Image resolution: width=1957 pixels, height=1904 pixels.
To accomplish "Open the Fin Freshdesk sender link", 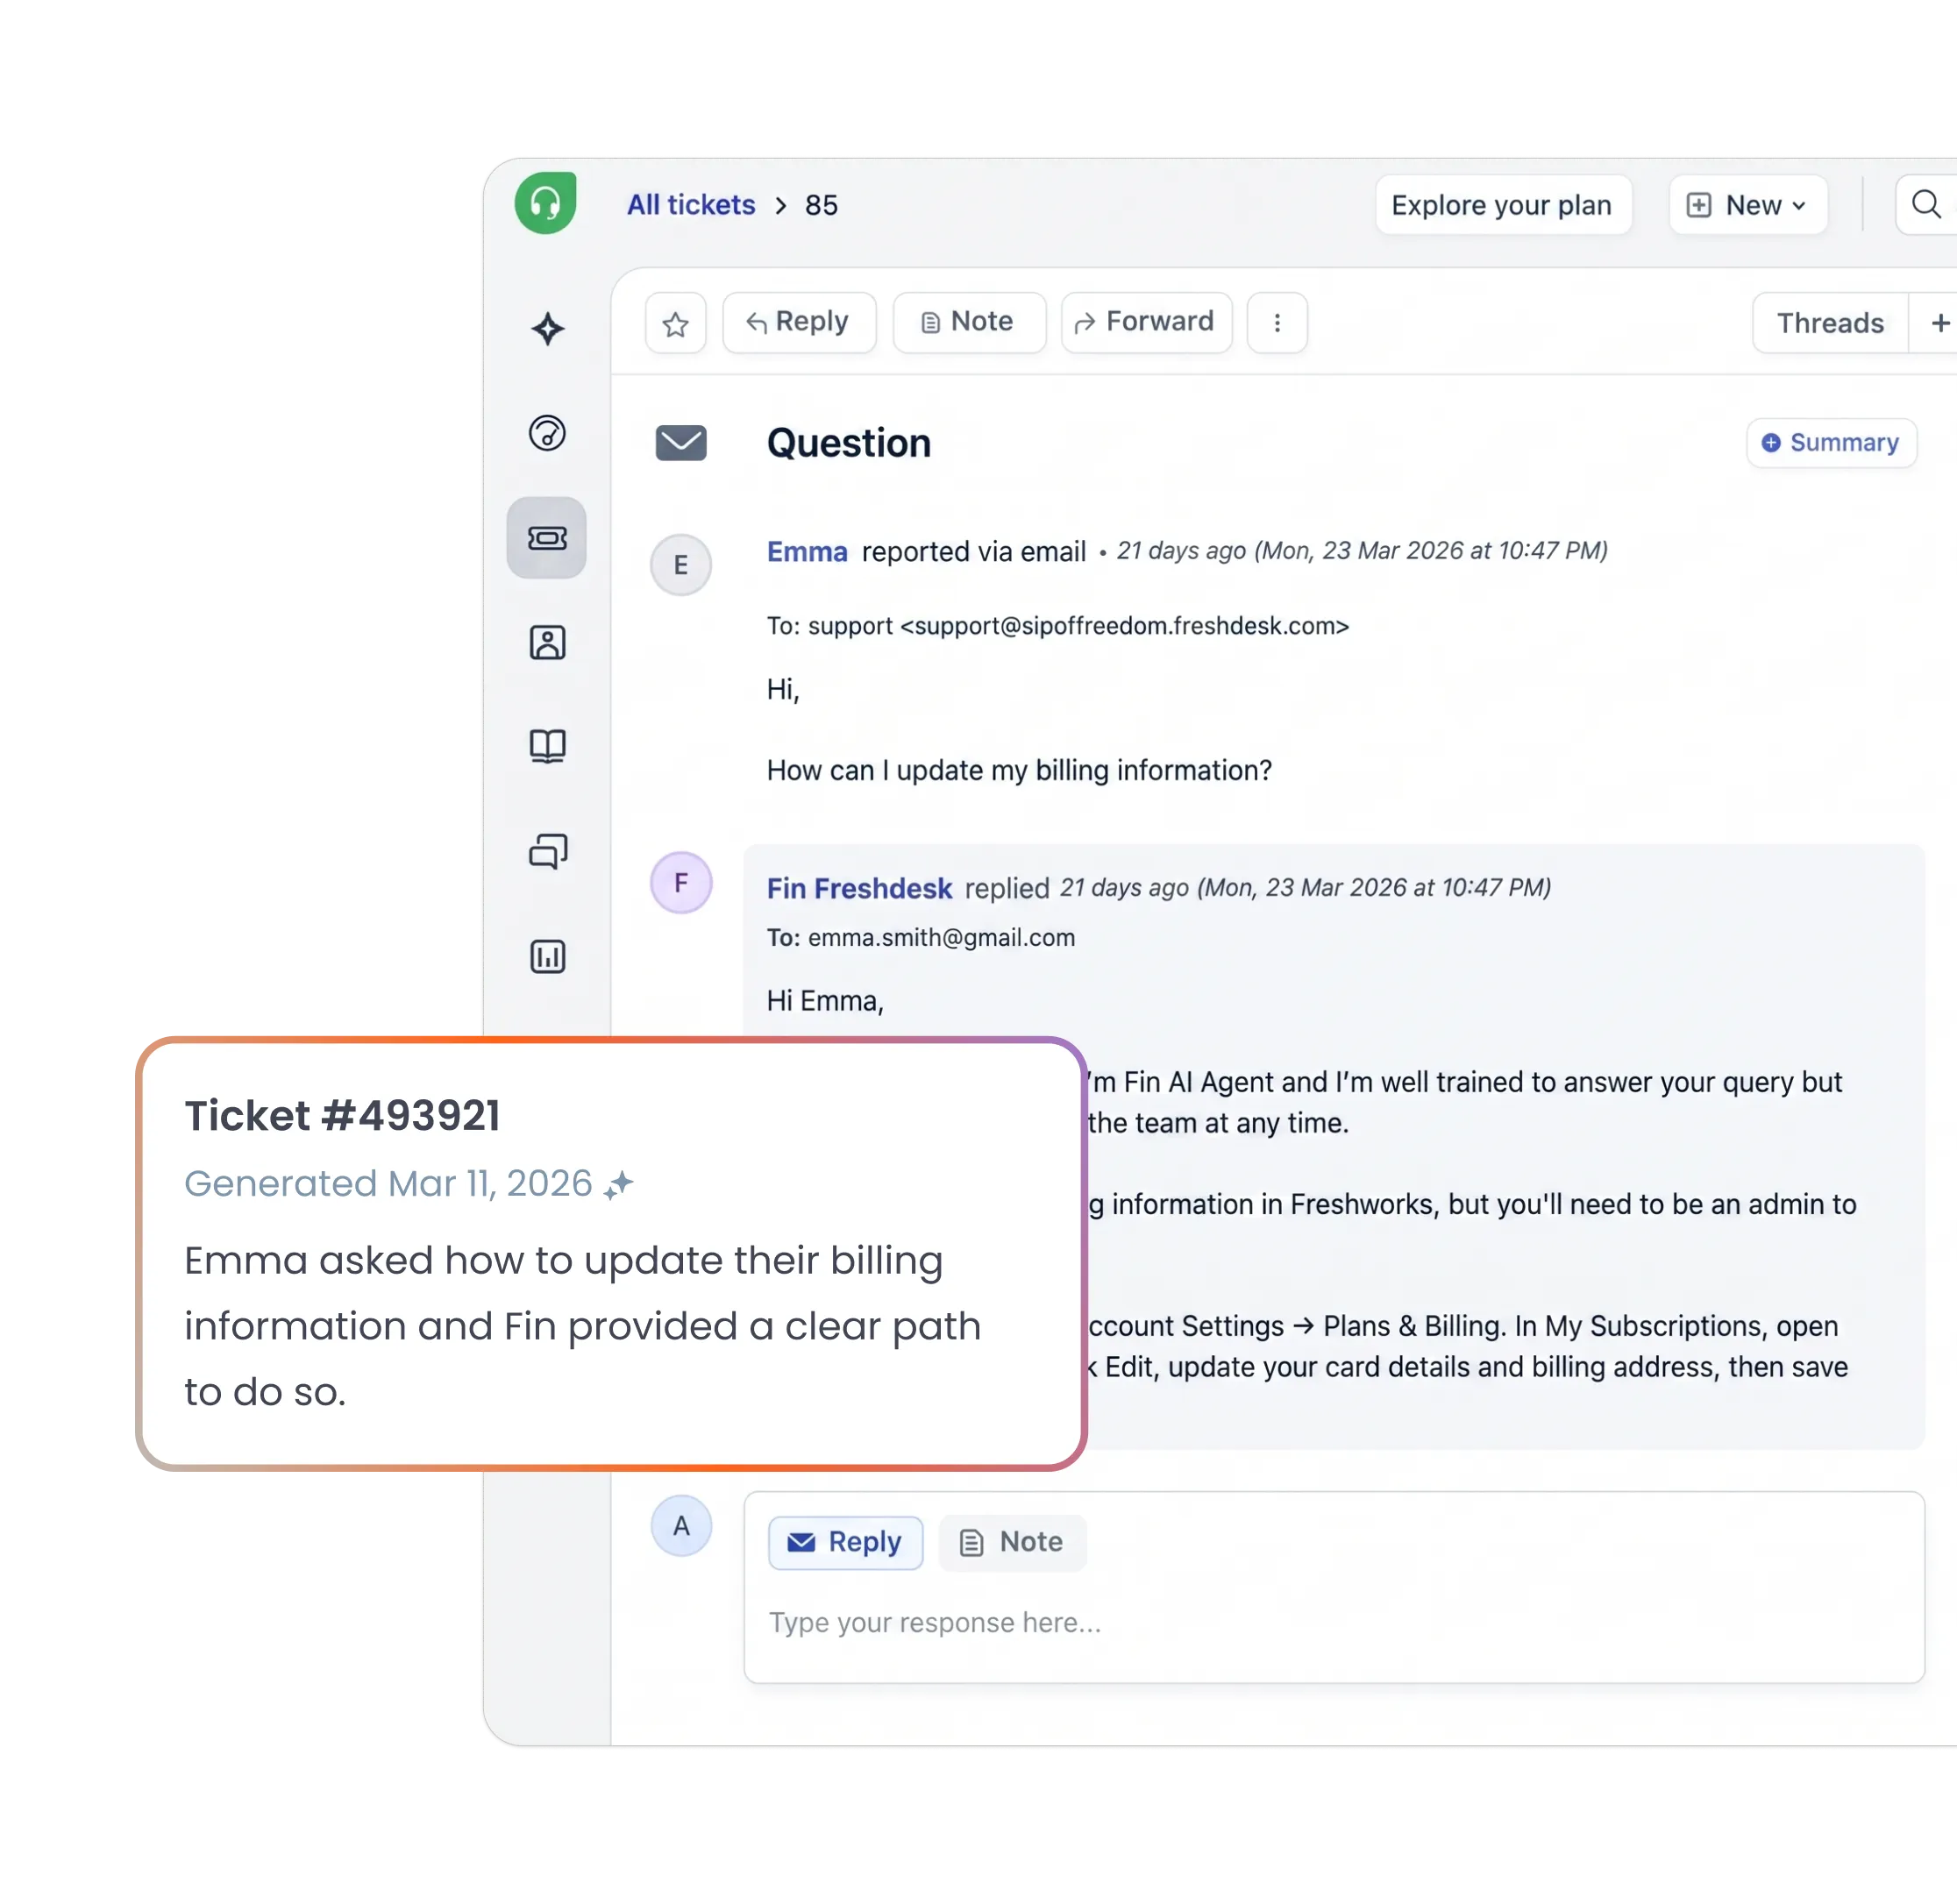I will (859, 888).
